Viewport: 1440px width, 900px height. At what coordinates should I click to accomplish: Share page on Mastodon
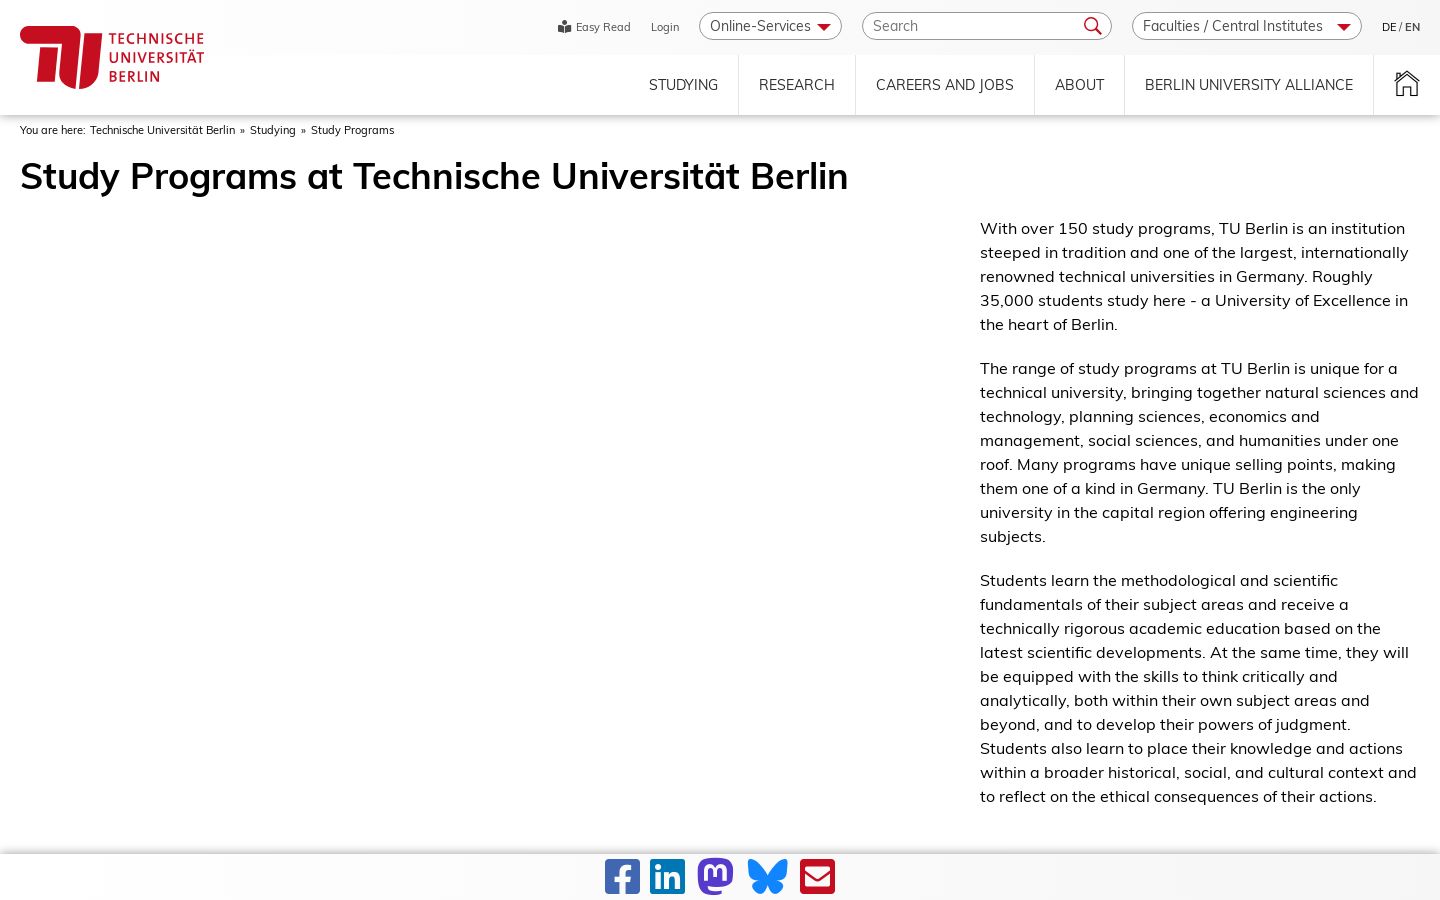(x=715, y=877)
